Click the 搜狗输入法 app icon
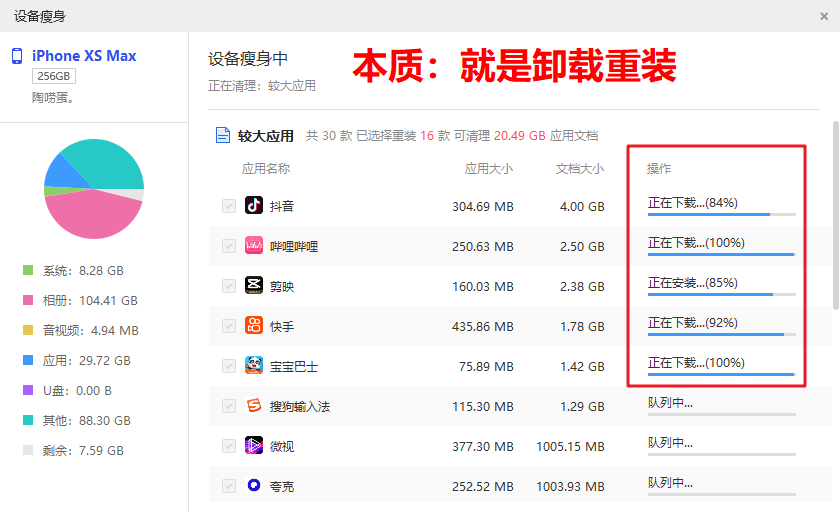 click(254, 405)
